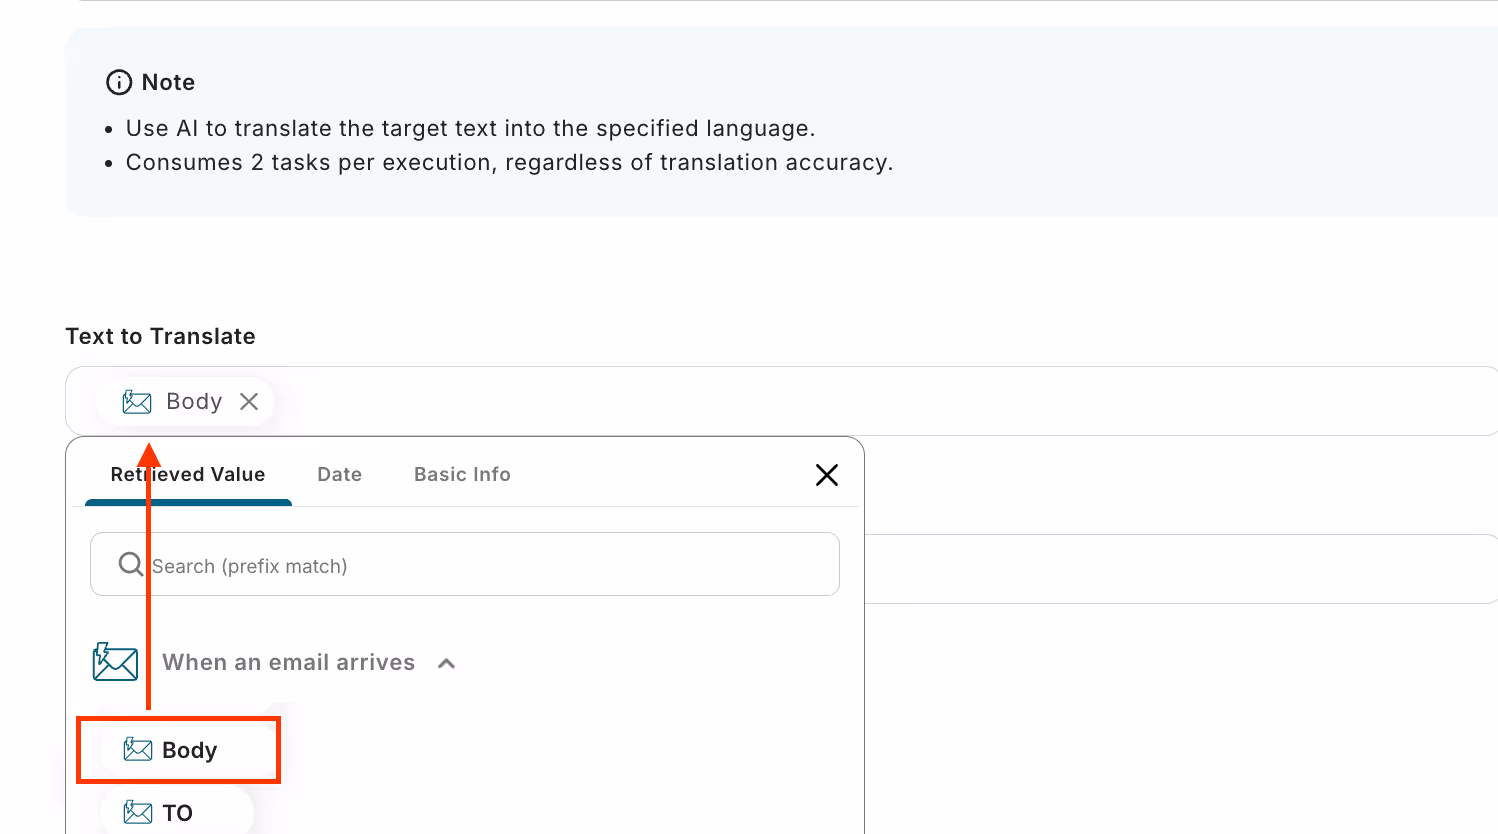This screenshot has width=1498, height=834.
Task: Close the value picker popup
Action: [827, 475]
